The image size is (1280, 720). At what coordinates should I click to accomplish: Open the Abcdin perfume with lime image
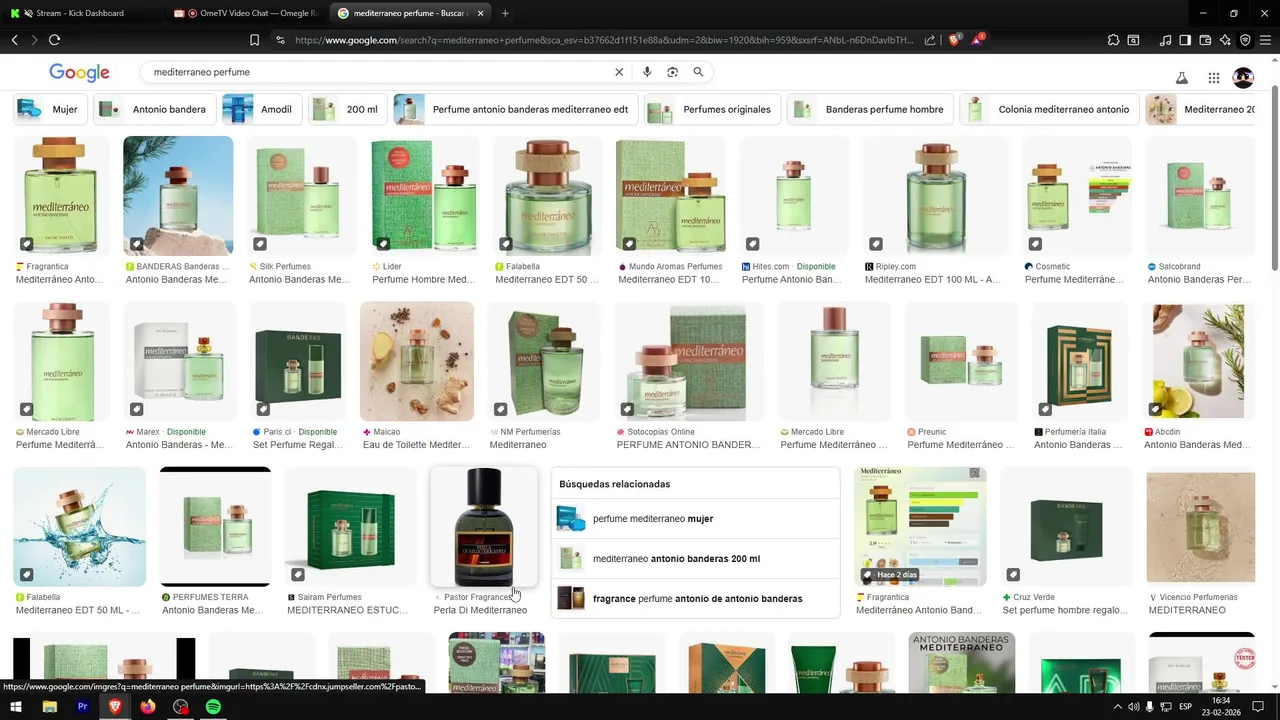tap(1198, 361)
